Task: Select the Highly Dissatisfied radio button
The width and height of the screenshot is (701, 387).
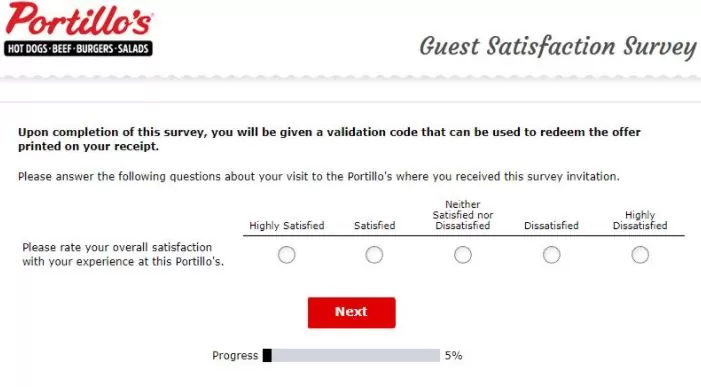Action: tap(640, 255)
